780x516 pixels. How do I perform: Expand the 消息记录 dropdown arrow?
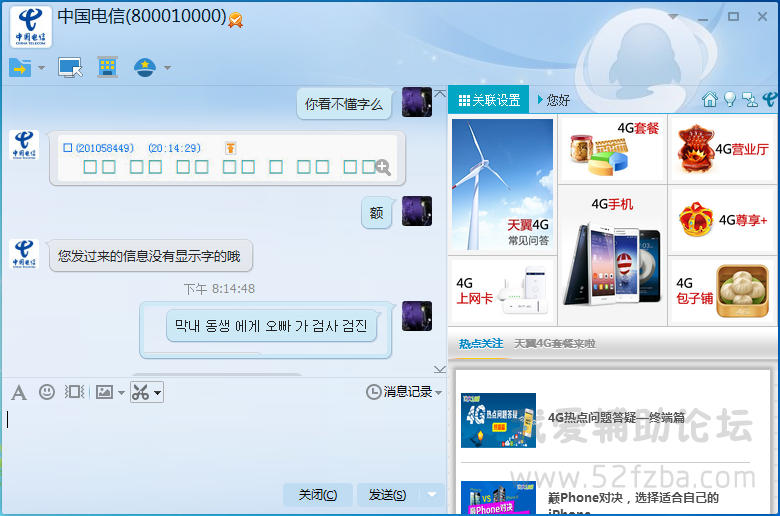tap(439, 393)
